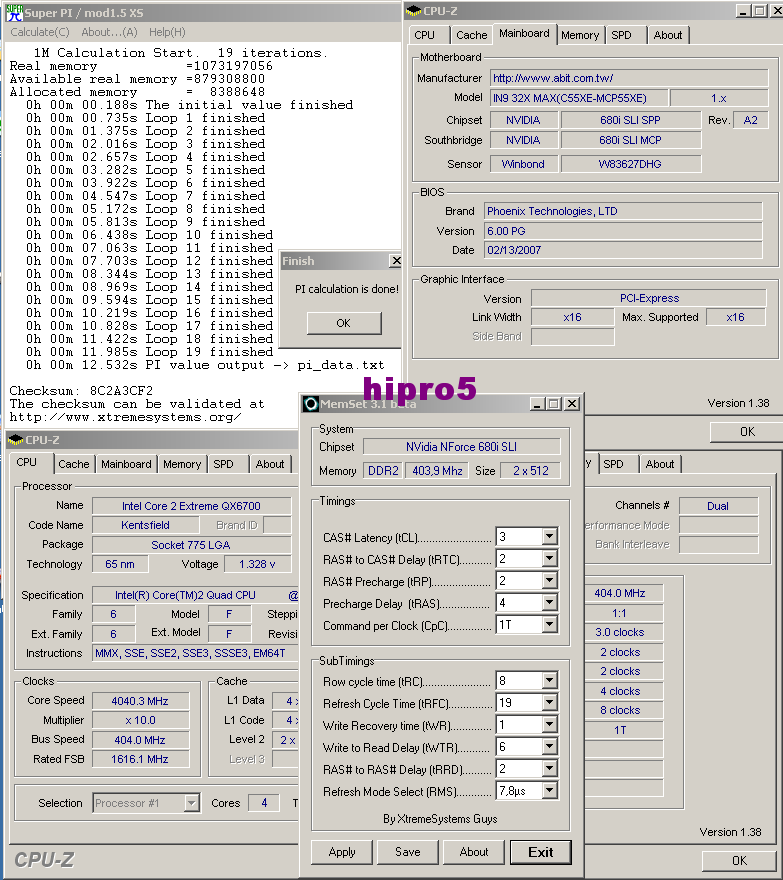Switch to Cache tab in top CPU-Z window

[471, 35]
